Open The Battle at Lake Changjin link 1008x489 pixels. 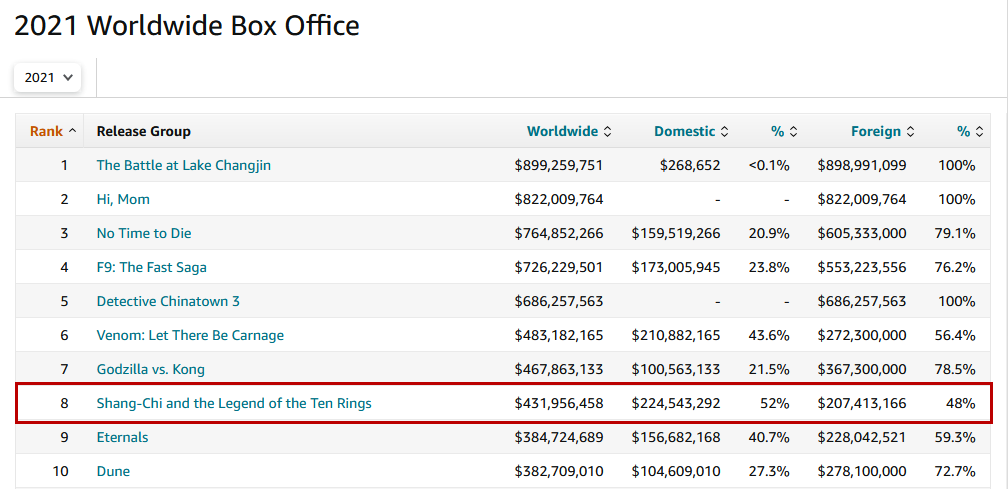(183, 165)
